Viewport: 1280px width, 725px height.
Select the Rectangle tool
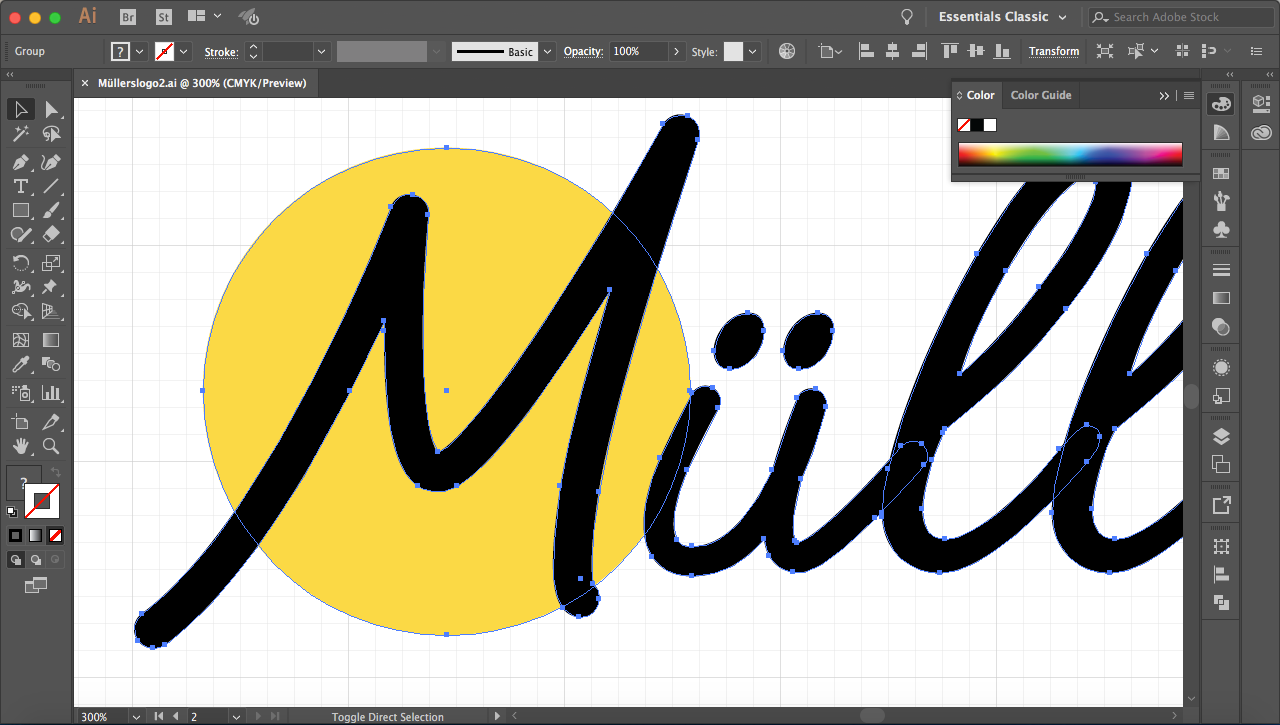click(21, 210)
